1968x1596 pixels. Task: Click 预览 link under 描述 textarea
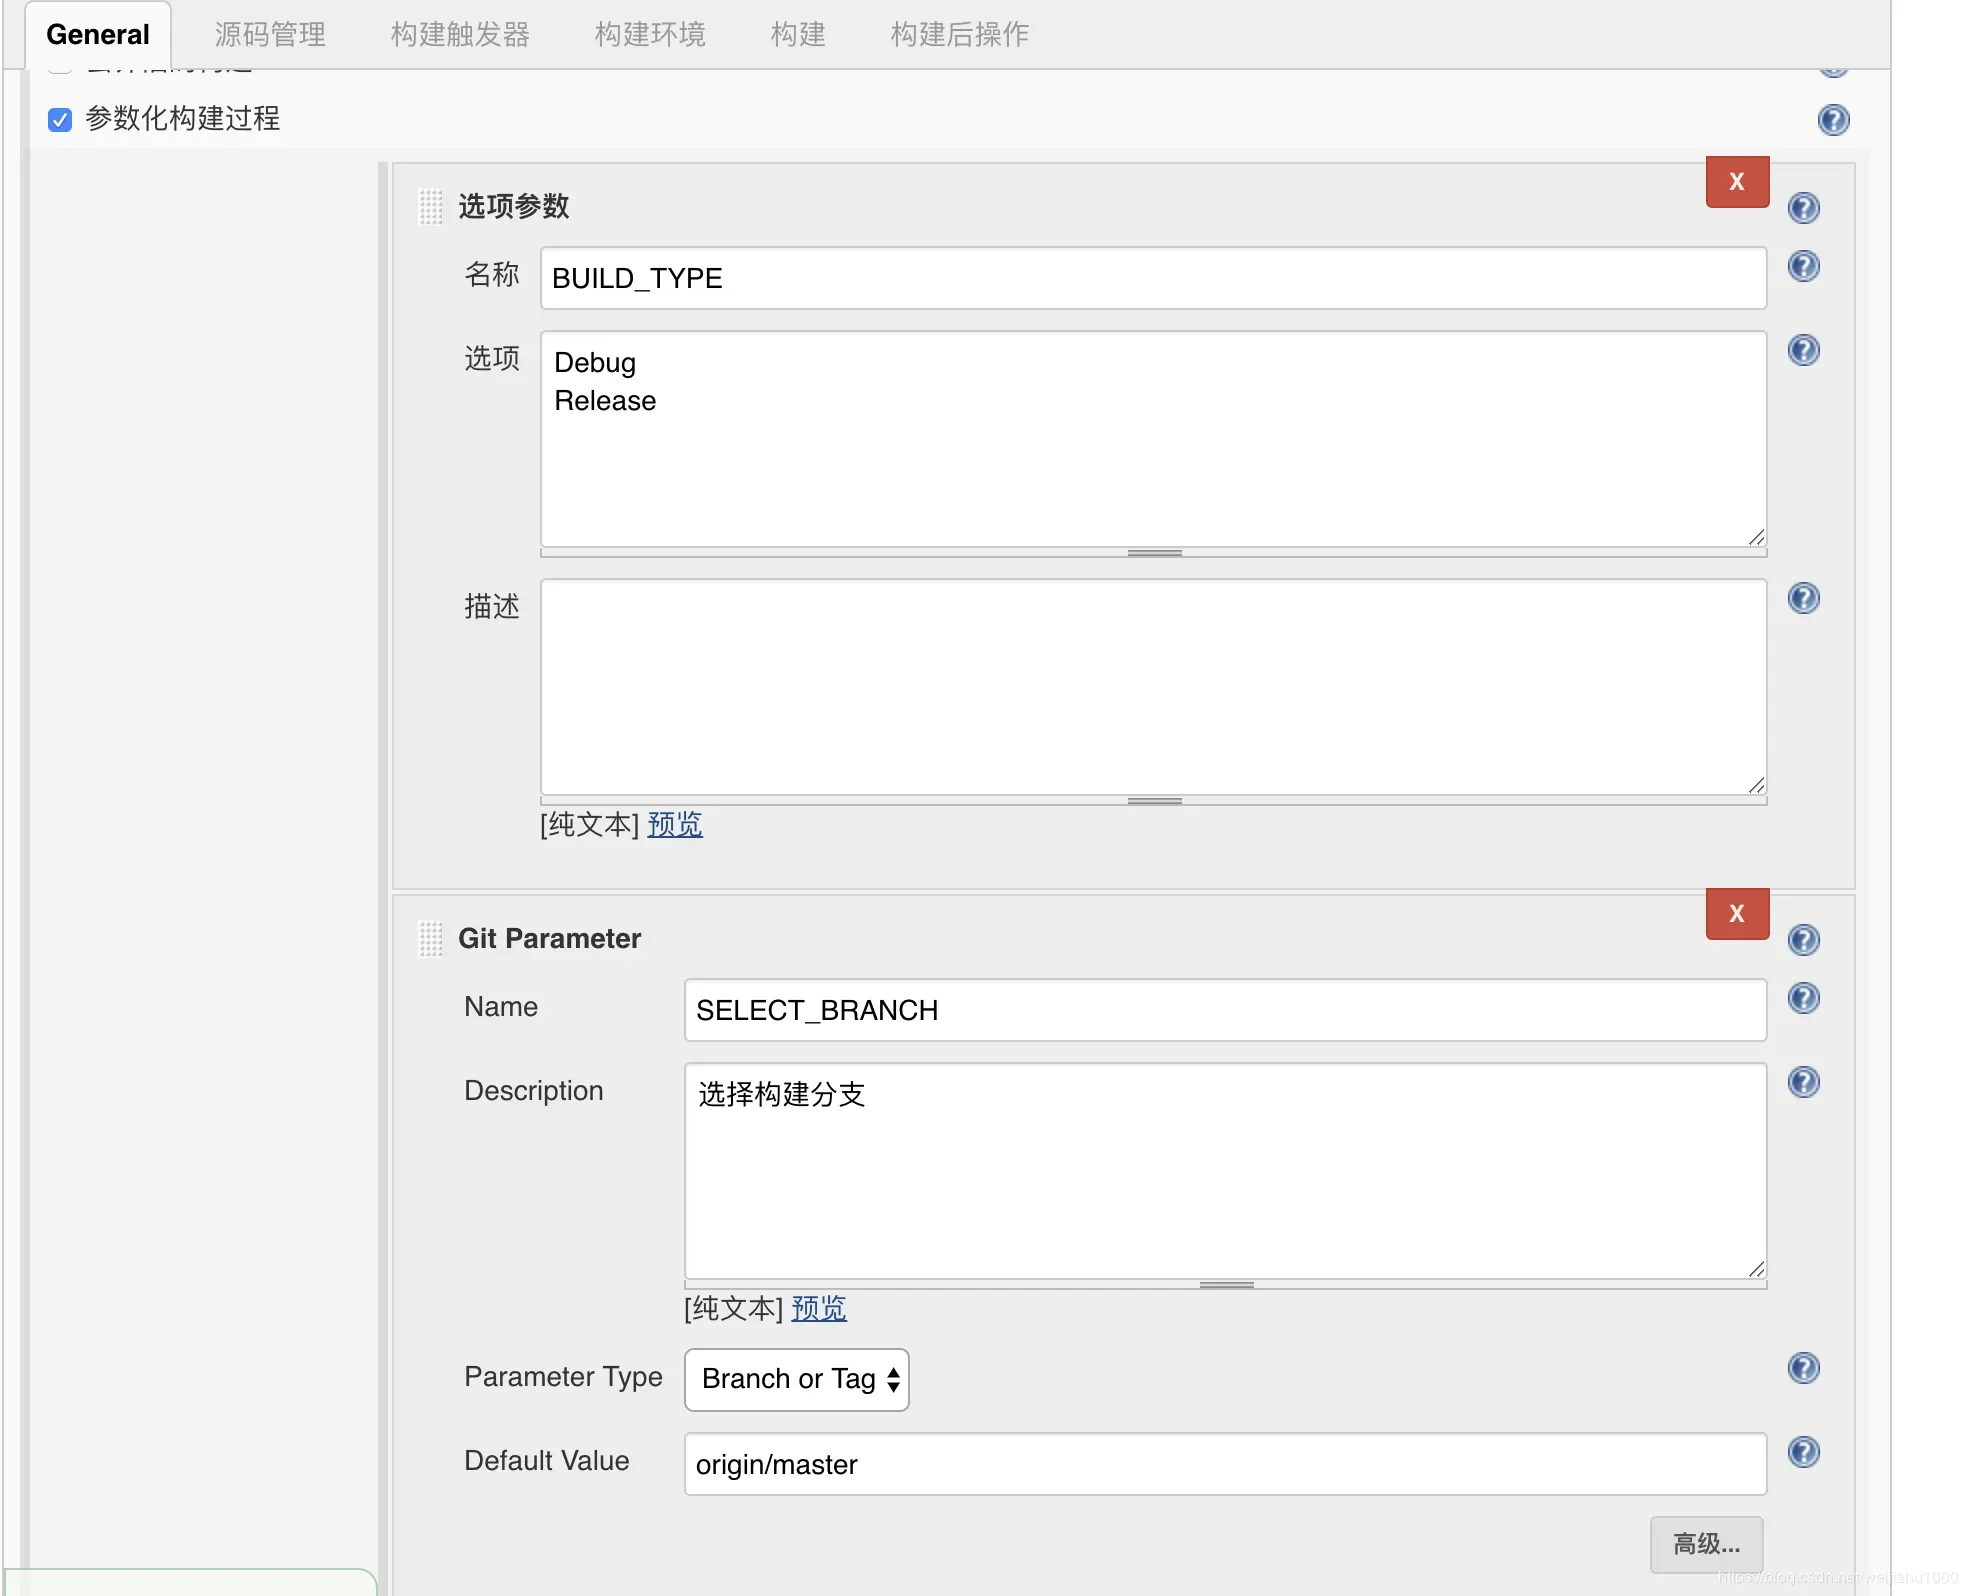(x=674, y=825)
